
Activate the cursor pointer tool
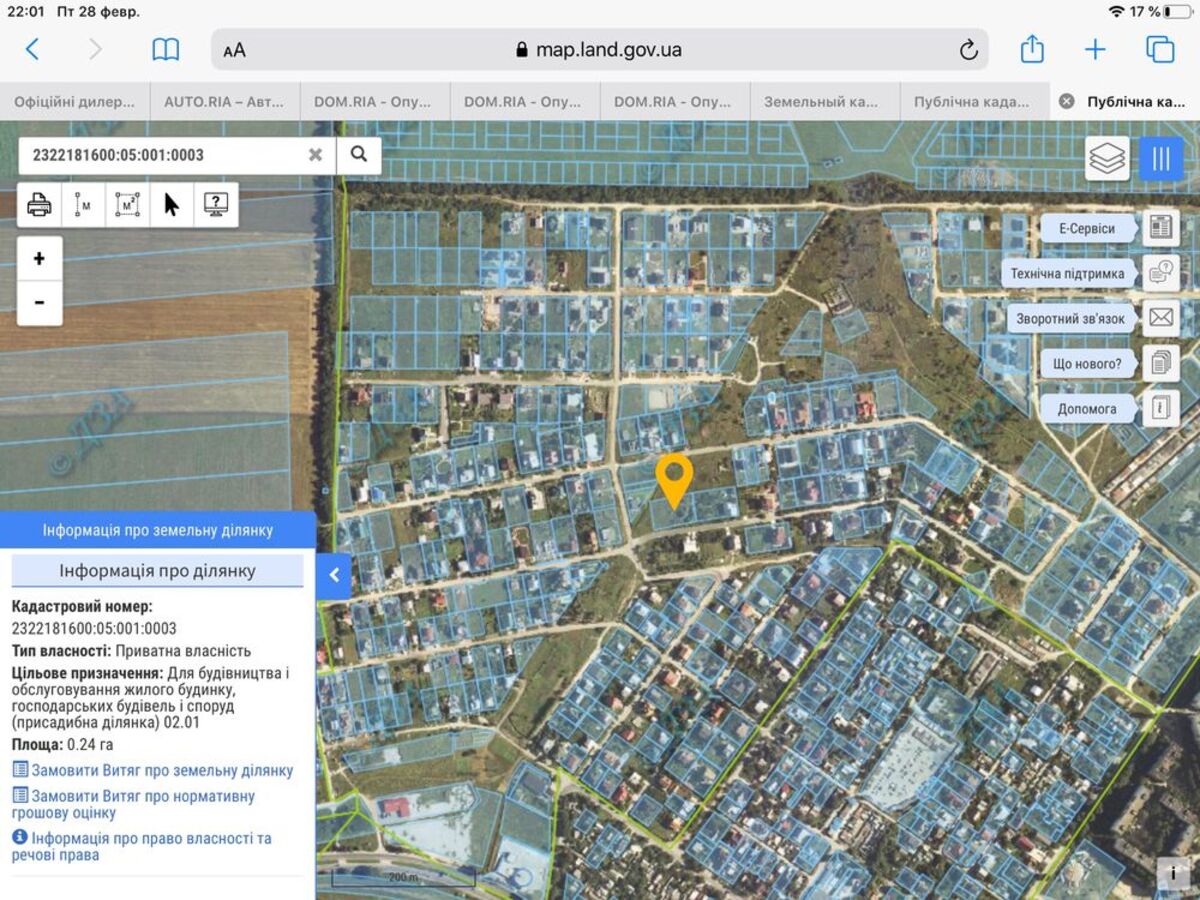click(x=171, y=205)
